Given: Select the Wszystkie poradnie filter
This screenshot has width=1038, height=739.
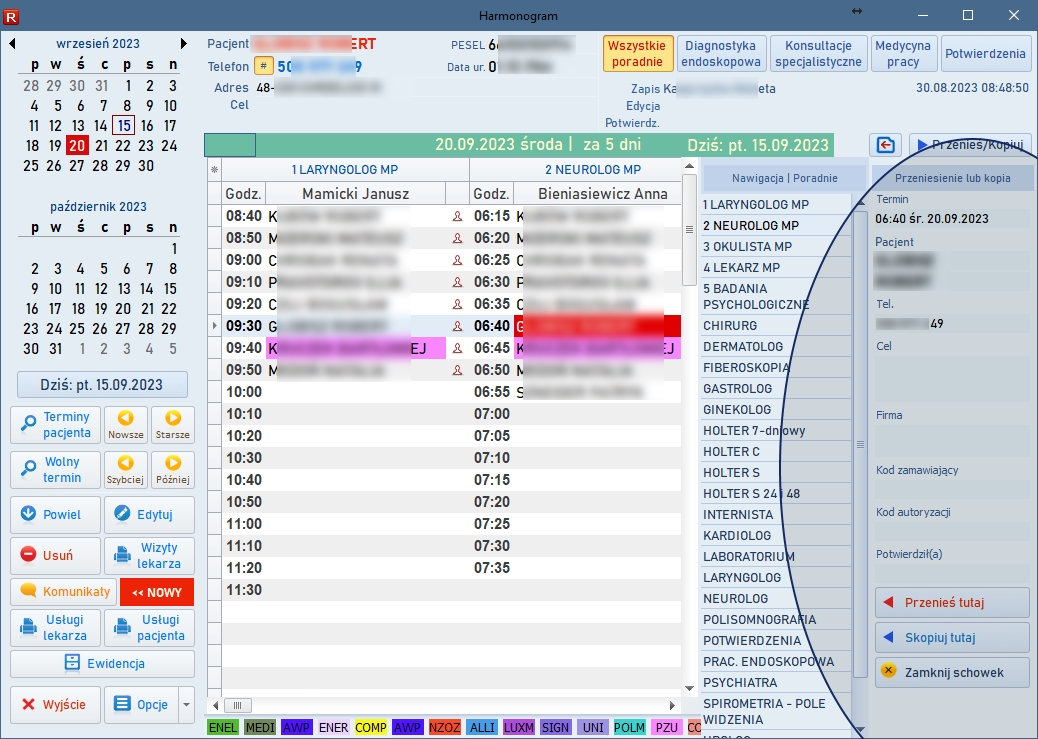Looking at the screenshot, I should click(x=637, y=54).
